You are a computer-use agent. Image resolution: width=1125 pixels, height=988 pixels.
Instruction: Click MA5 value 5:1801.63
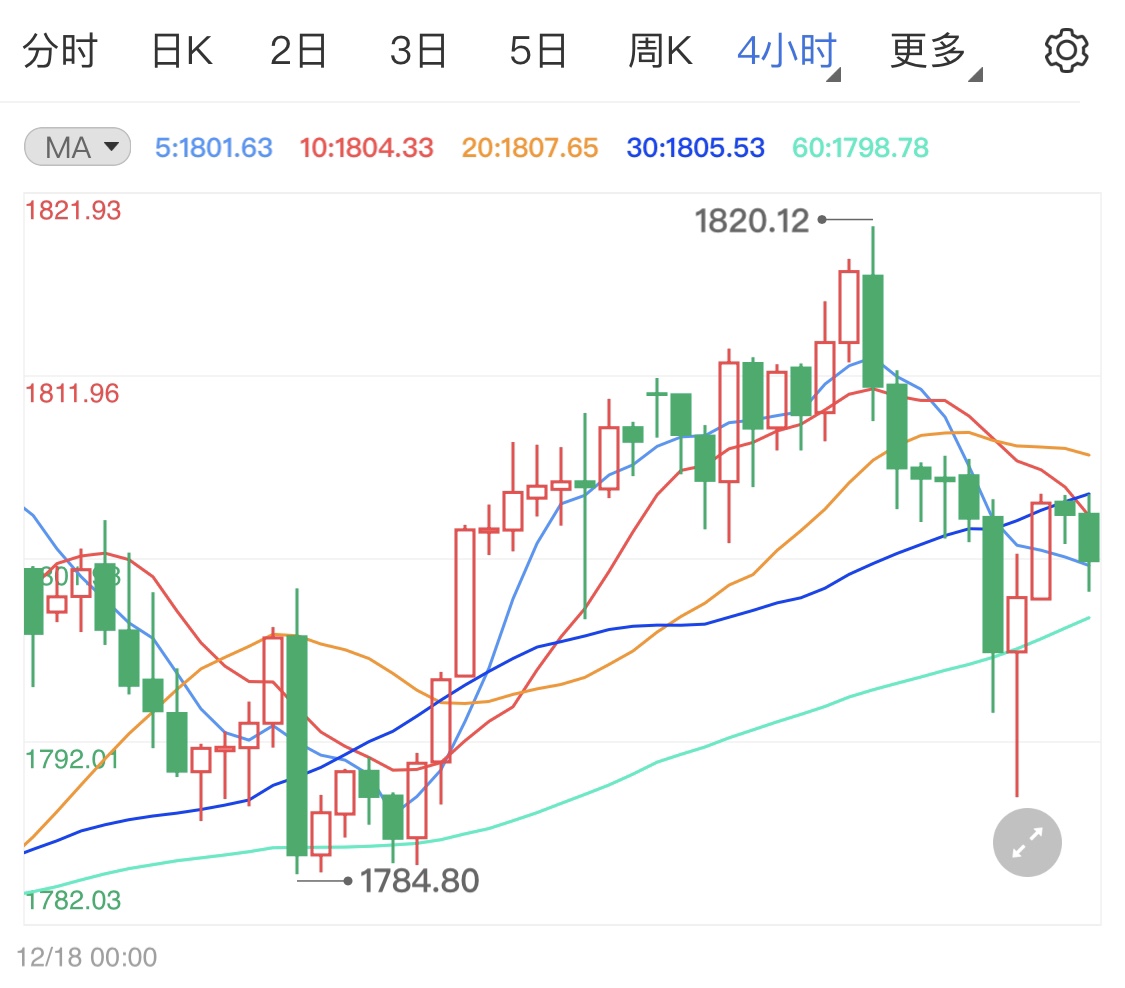[214, 148]
